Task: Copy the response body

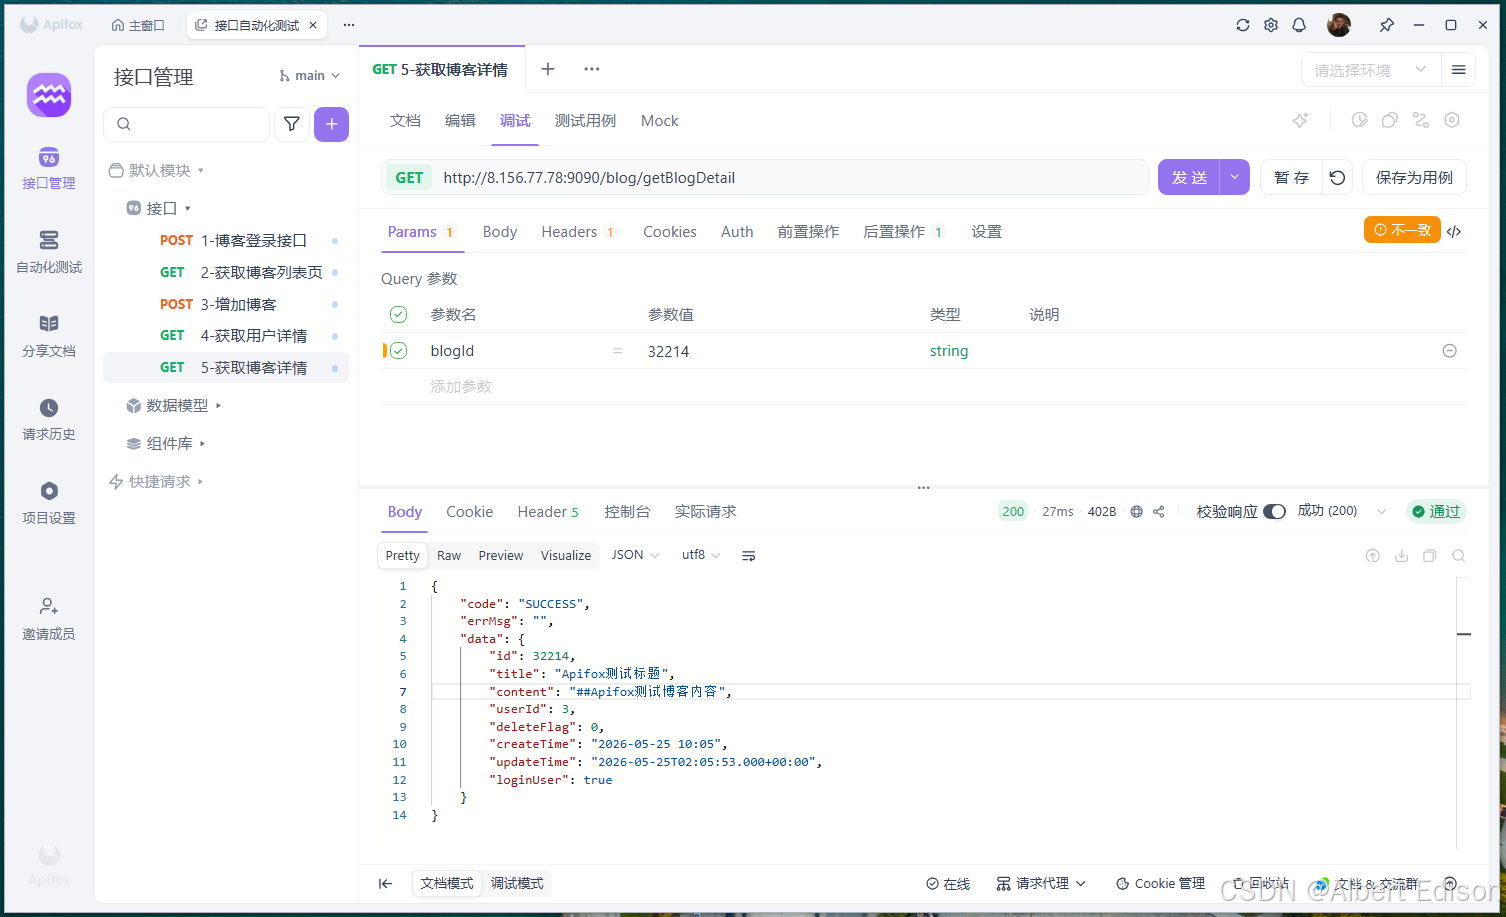Action: (x=1430, y=556)
